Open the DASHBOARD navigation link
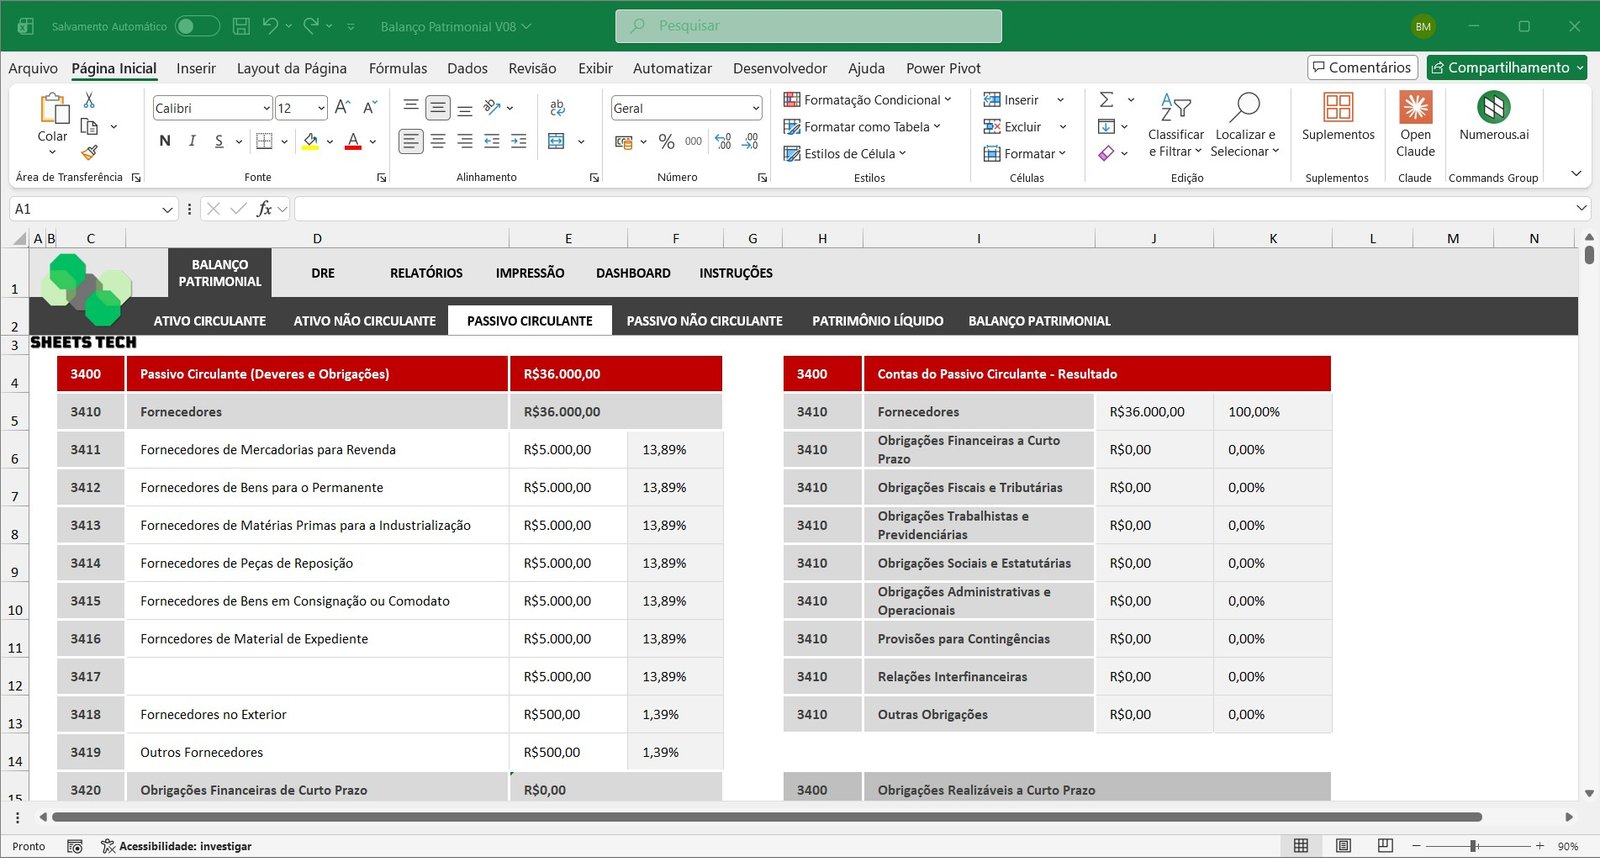Screen dimensions: 1600x858 point(633,273)
